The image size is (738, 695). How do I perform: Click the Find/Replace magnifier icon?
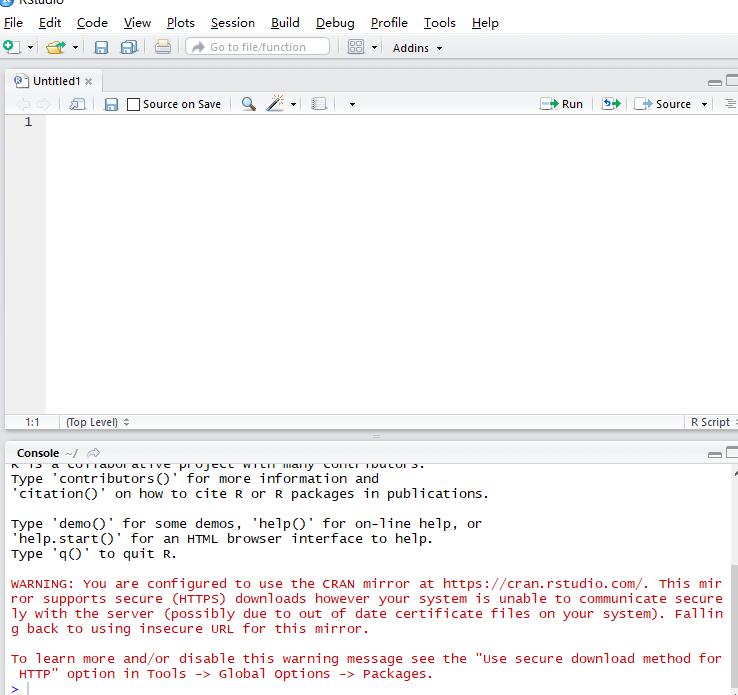pyautogui.click(x=249, y=104)
